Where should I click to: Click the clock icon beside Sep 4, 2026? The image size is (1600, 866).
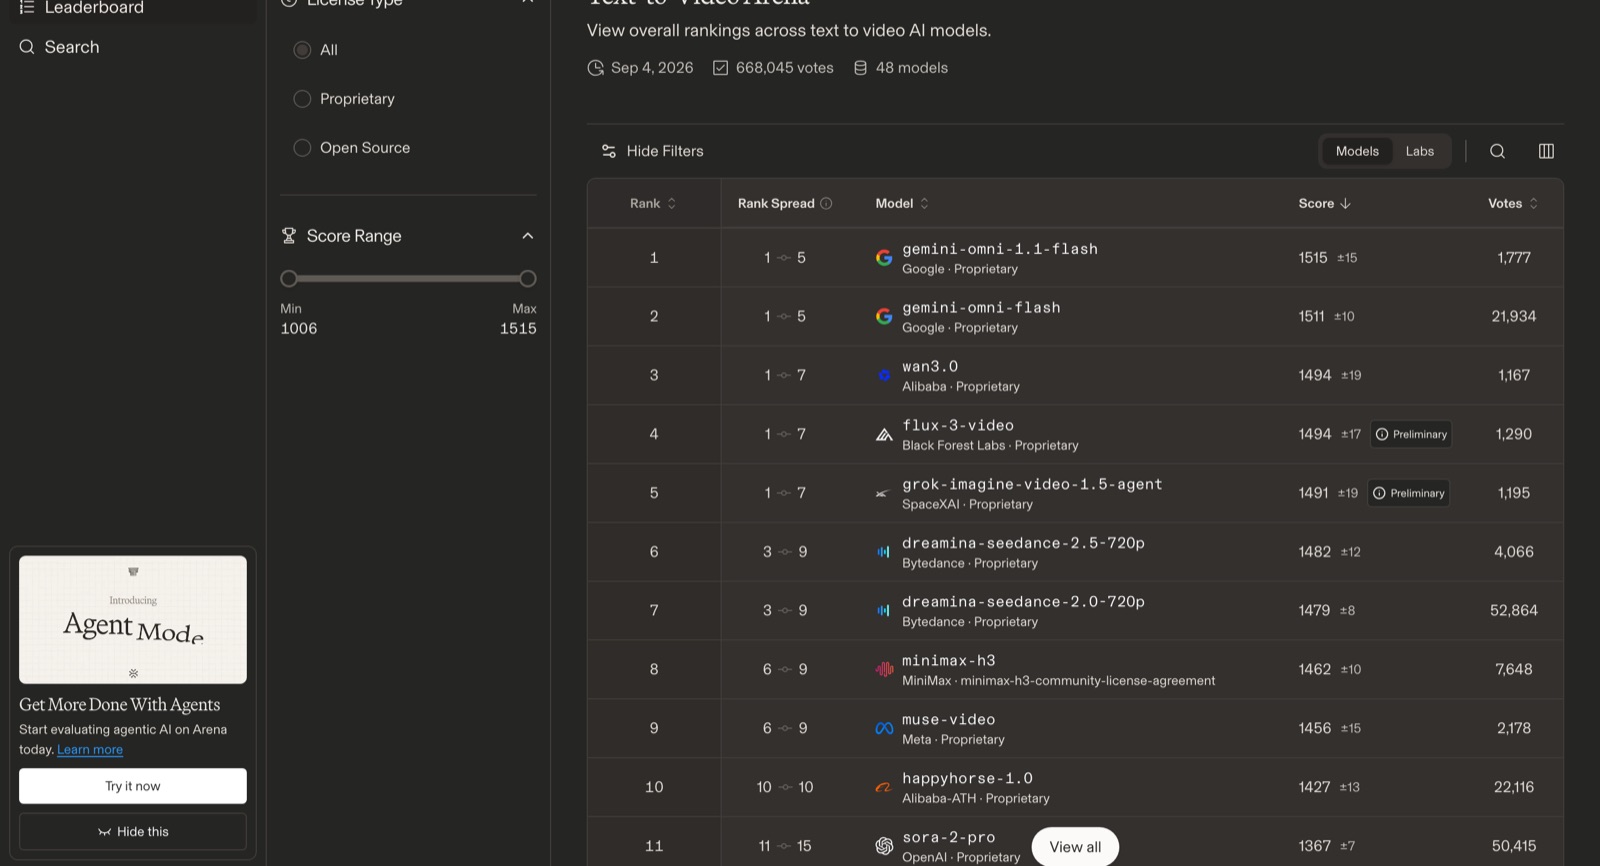coord(596,68)
